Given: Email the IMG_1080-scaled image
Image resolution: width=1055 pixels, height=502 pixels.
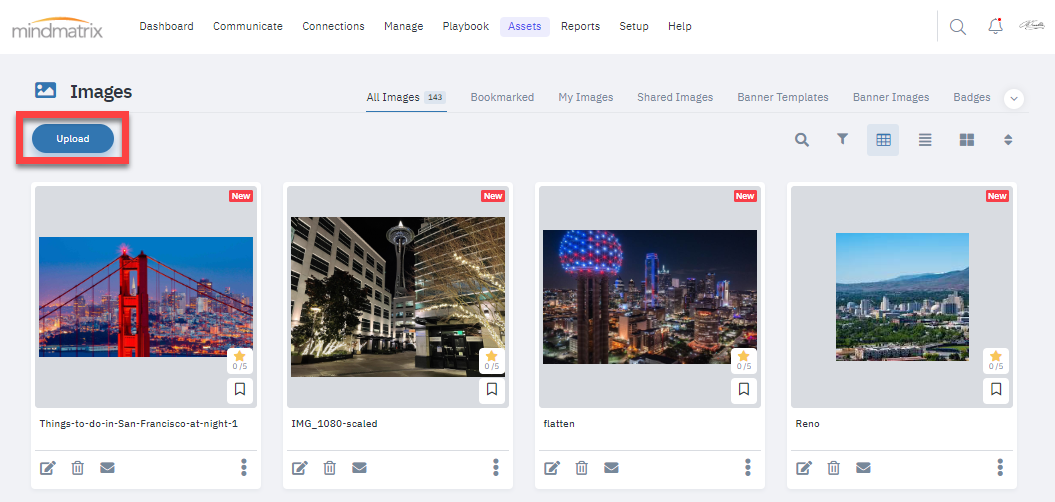Looking at the screenshot, I should pos(359,468).
